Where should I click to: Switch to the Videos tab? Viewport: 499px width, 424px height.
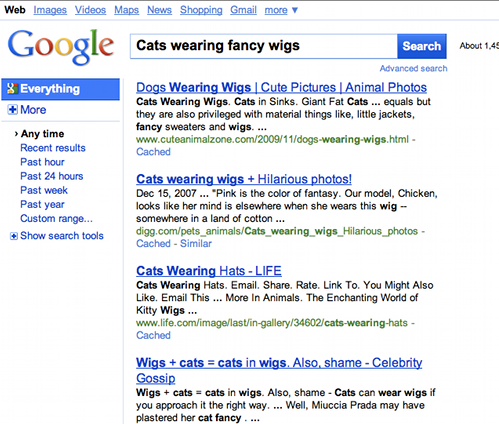click(x=90, y=10)
